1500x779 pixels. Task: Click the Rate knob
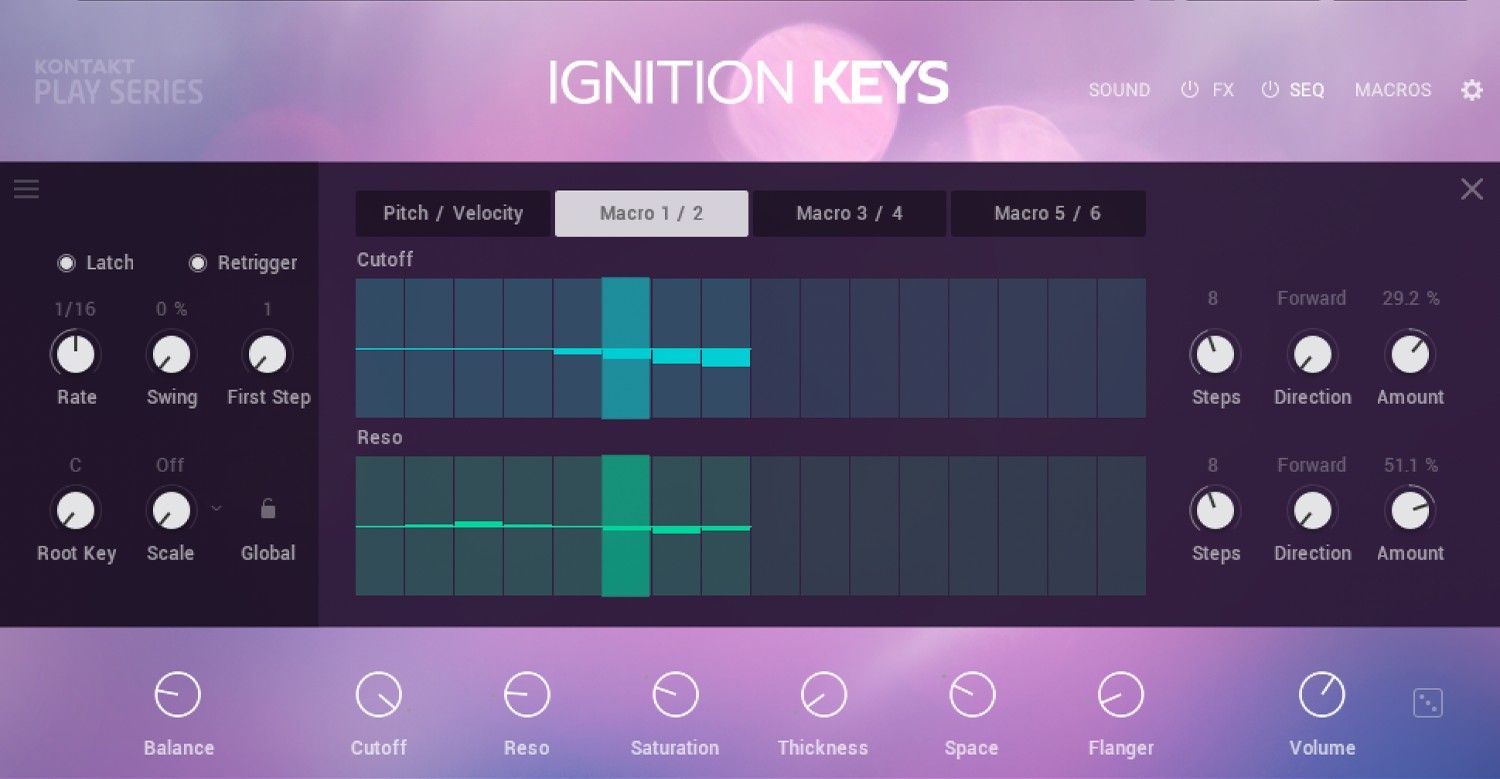[75, 354]
